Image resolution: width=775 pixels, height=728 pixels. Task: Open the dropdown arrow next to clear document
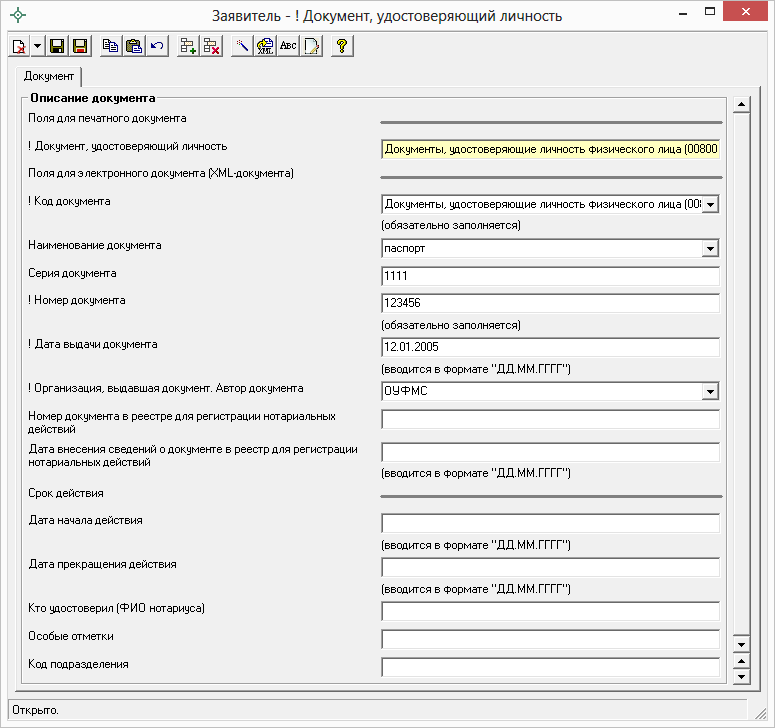(x=38, y=46)
